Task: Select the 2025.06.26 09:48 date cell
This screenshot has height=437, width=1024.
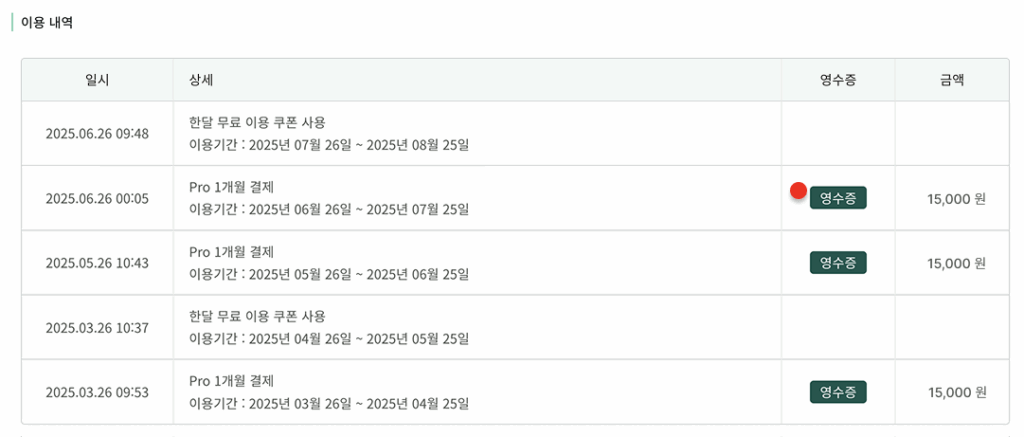Action: tap(97, 133)
